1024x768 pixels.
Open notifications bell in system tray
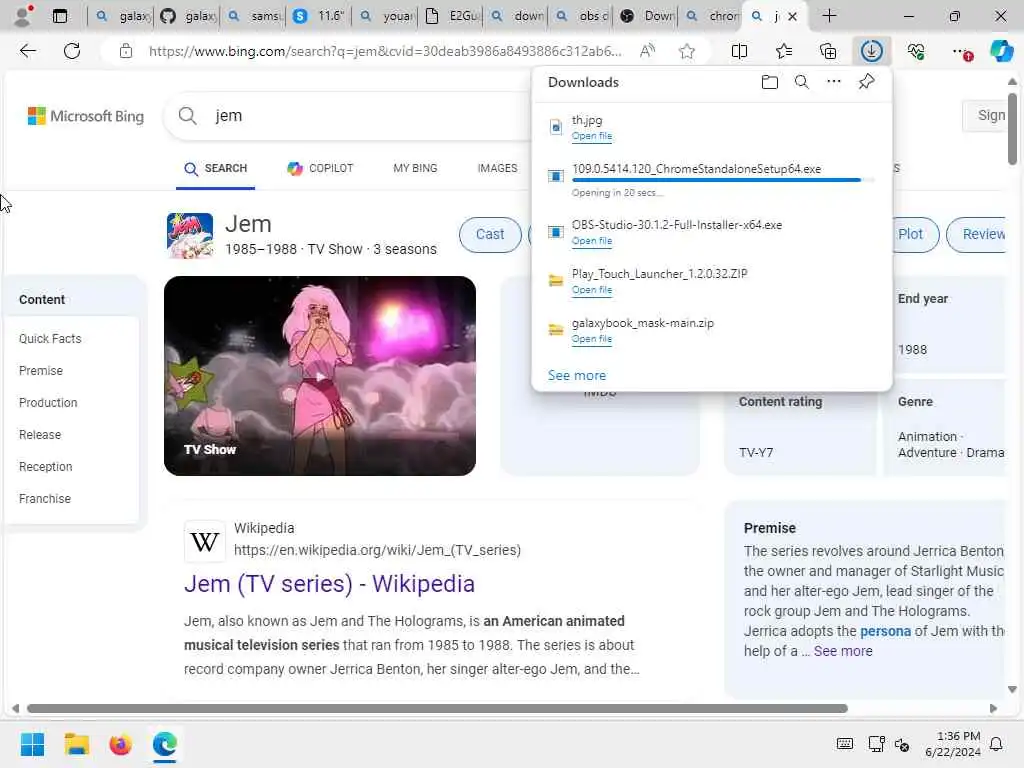pos(997,744)
